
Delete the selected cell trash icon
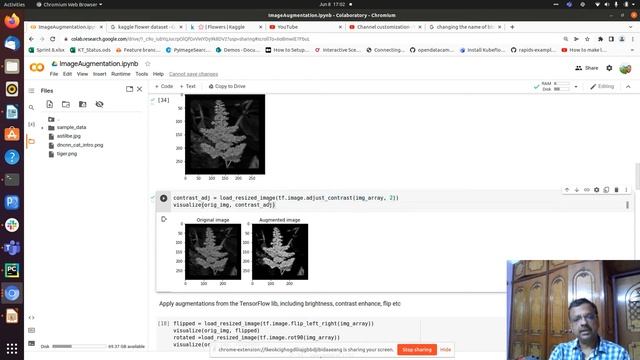point(616,190)
